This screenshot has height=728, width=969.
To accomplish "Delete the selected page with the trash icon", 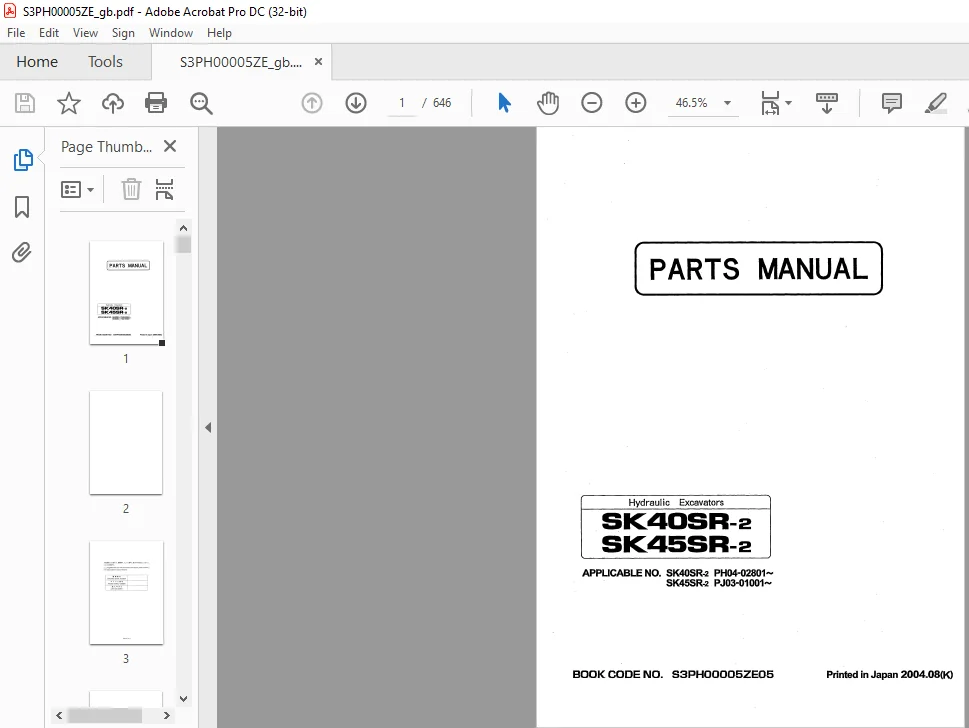I will (x=131, y=189).
